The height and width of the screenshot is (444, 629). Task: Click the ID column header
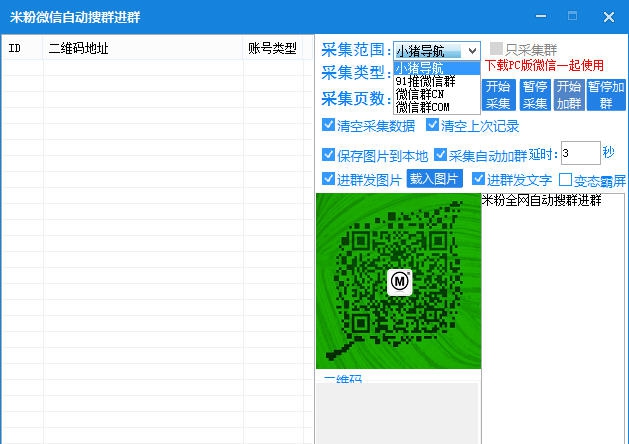pyautogui.click(x=22, y=48)
